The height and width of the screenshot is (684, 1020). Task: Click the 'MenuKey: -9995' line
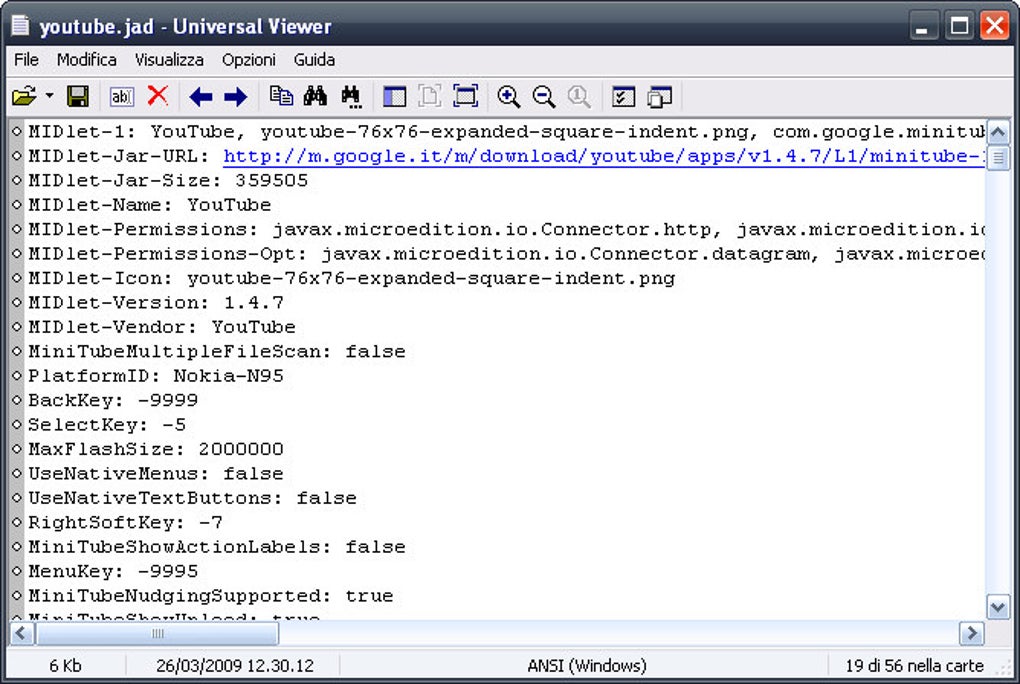point(113,571)
